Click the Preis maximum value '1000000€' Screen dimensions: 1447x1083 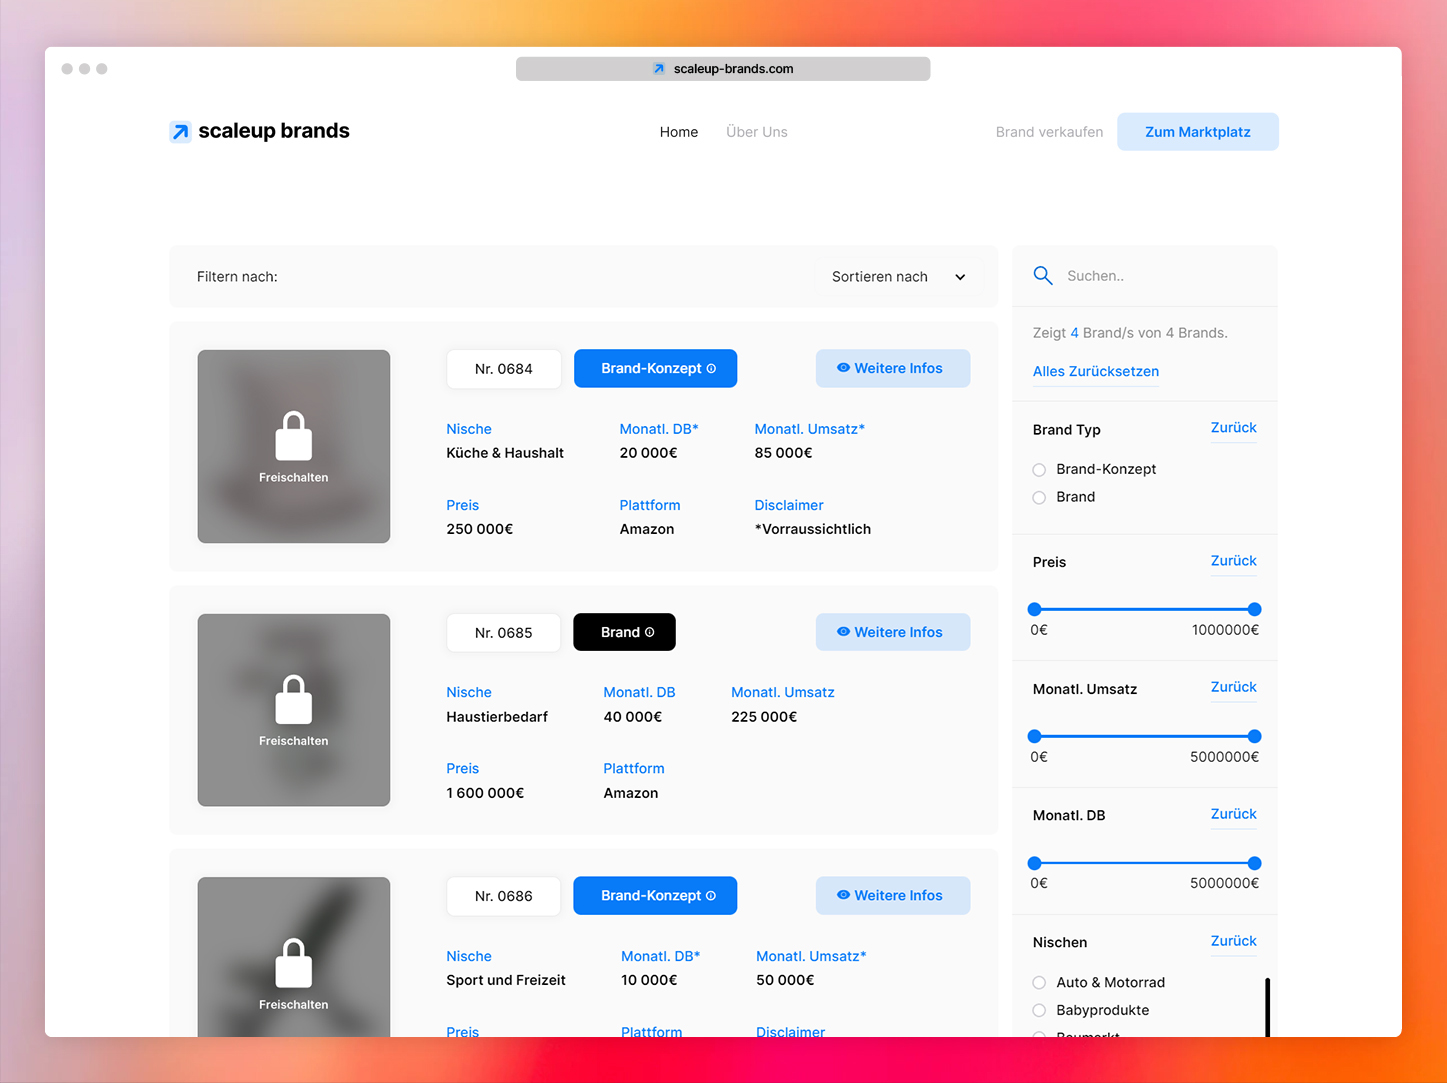point(1225,630)
